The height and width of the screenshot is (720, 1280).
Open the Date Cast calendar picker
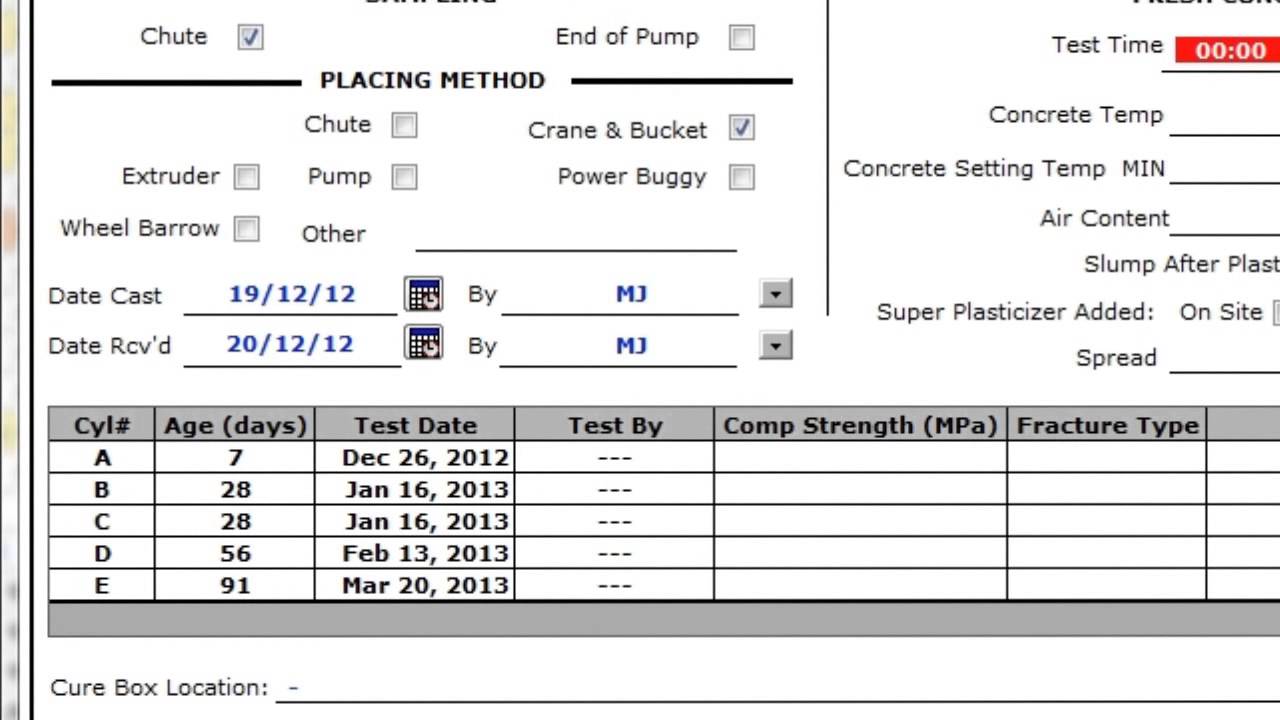(x=424, y=294)
